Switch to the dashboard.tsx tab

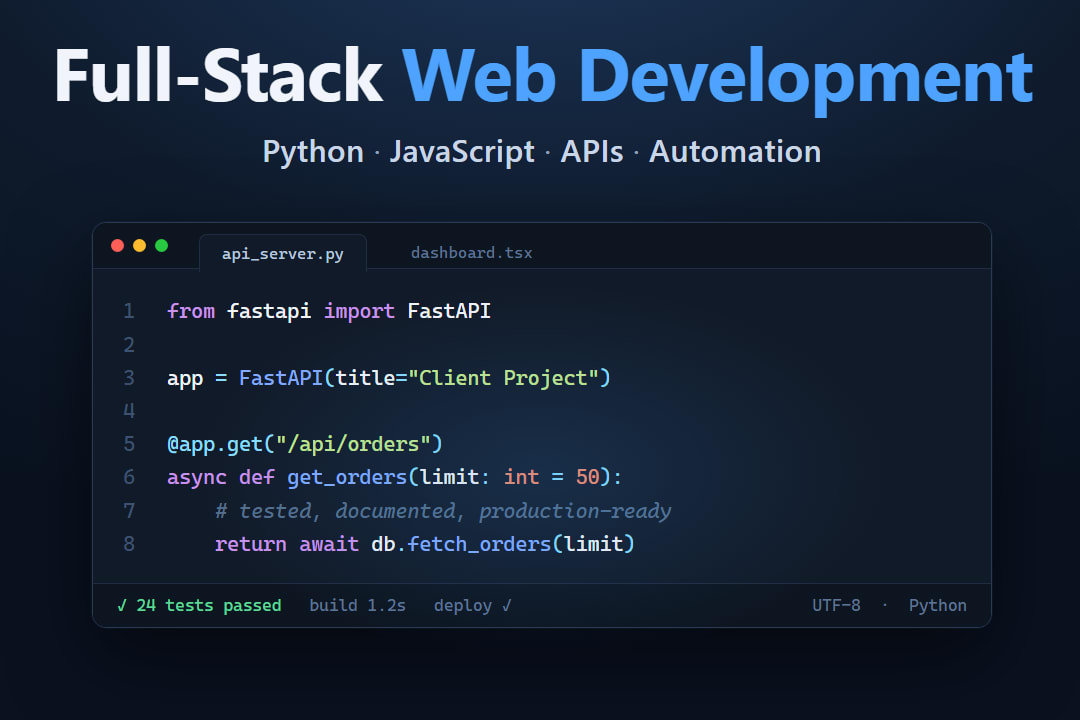click(x=471, y=253)
